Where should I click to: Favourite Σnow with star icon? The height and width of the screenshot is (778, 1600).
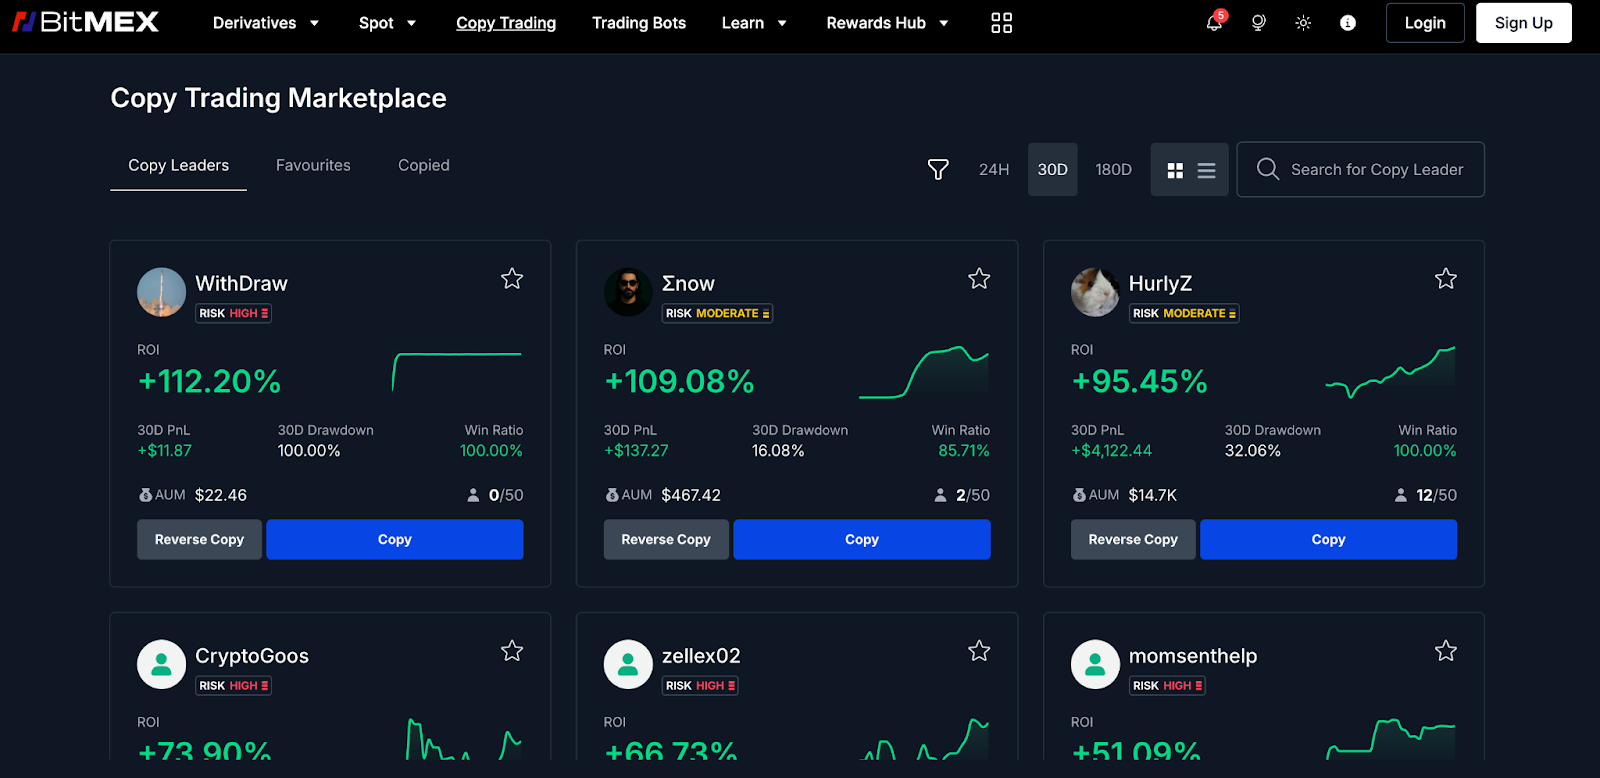click(x=979, y=279)
